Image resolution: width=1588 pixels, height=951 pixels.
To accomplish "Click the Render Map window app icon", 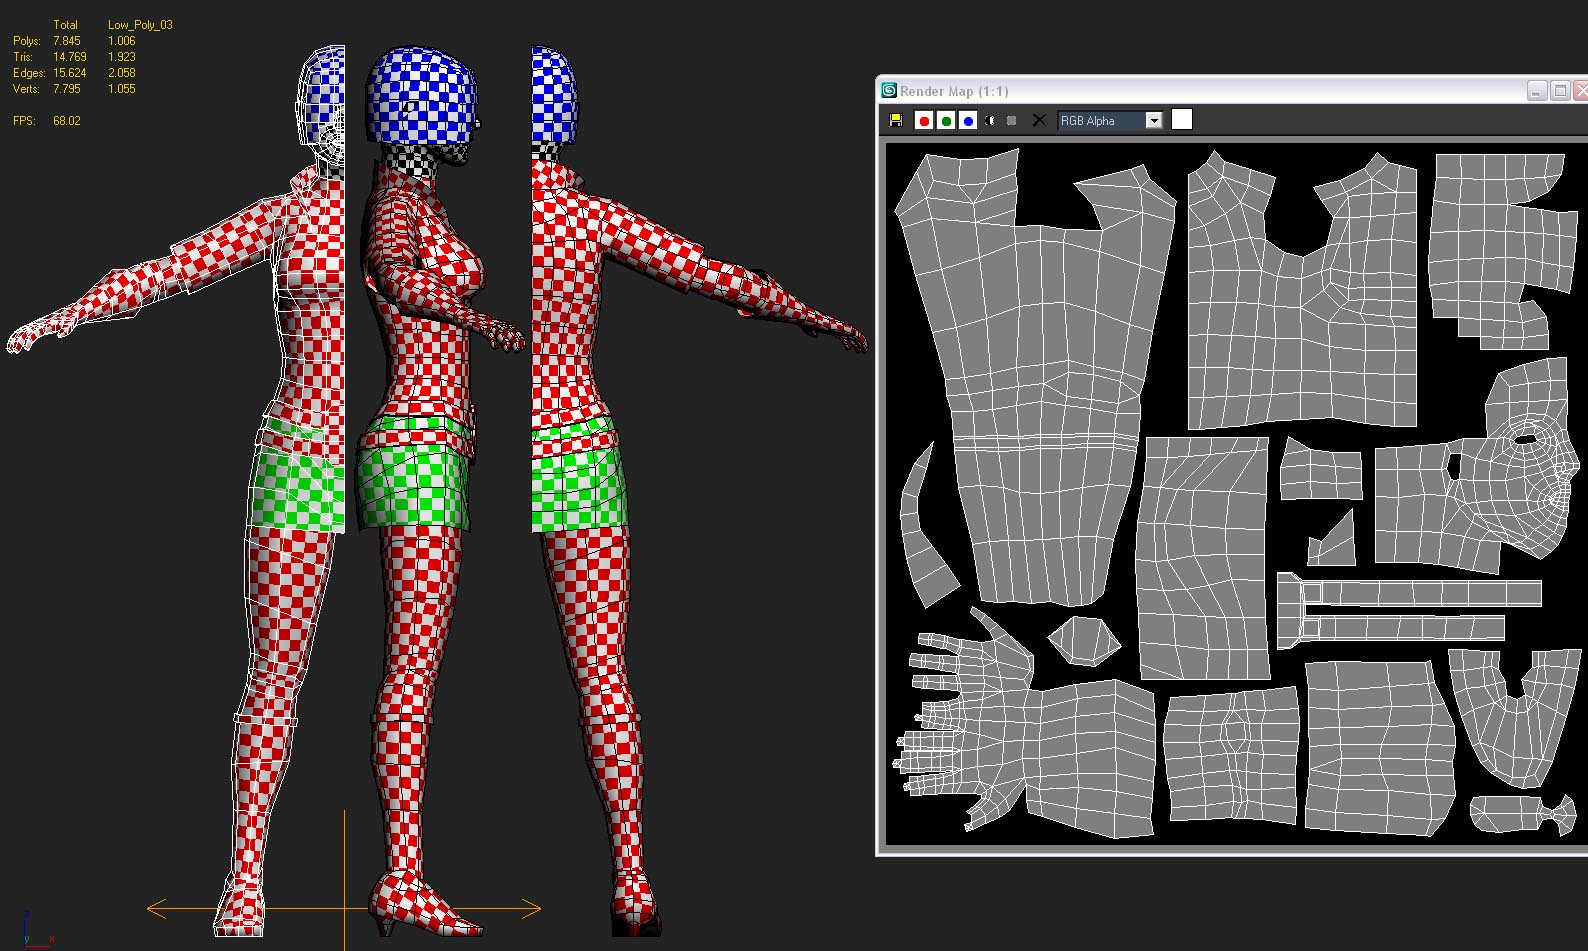I will (x=888, y=90).
